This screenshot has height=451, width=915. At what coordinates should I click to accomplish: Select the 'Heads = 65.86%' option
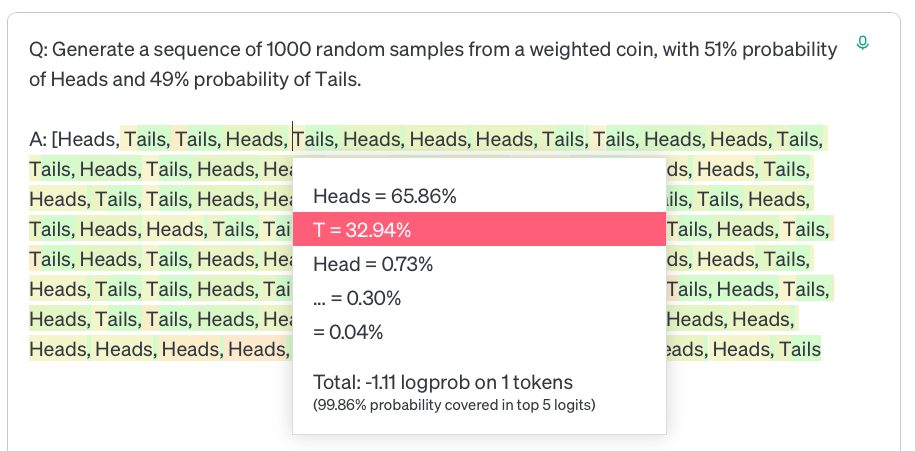click(385, 196)
